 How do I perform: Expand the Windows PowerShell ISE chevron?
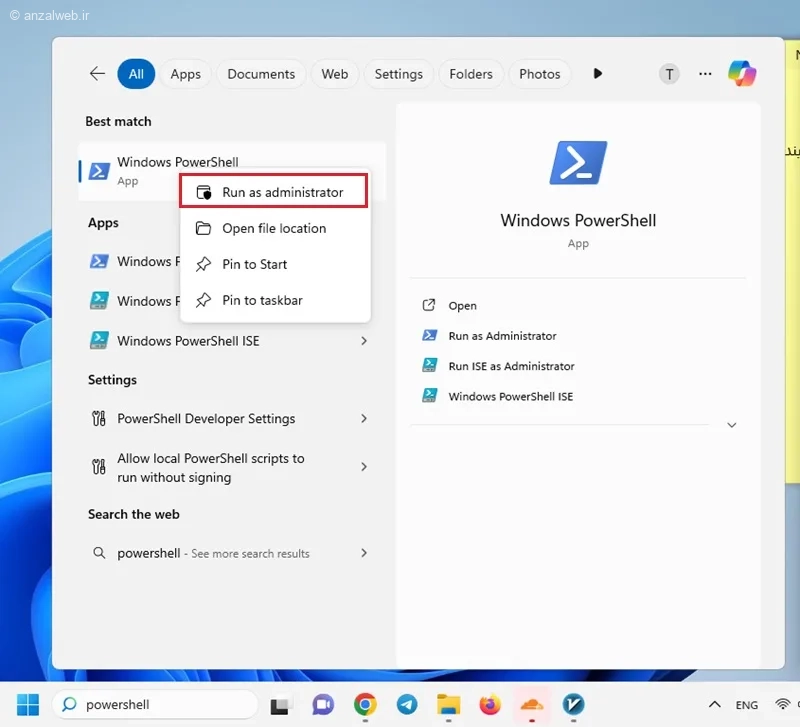pos(364,341)
